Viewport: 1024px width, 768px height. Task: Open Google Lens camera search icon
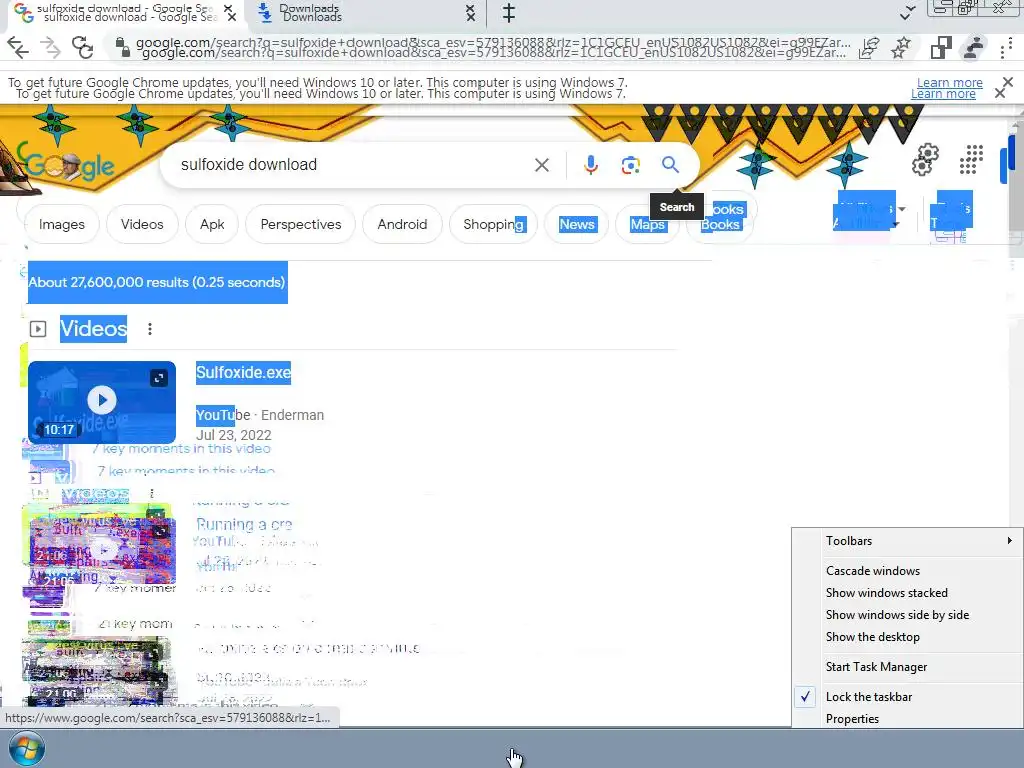tap(630, 165)
